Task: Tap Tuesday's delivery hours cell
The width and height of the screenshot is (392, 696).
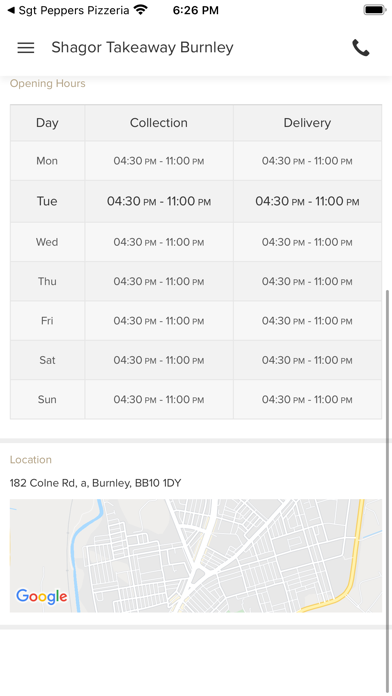Action: pyautogui.click(x=307, y=202)
